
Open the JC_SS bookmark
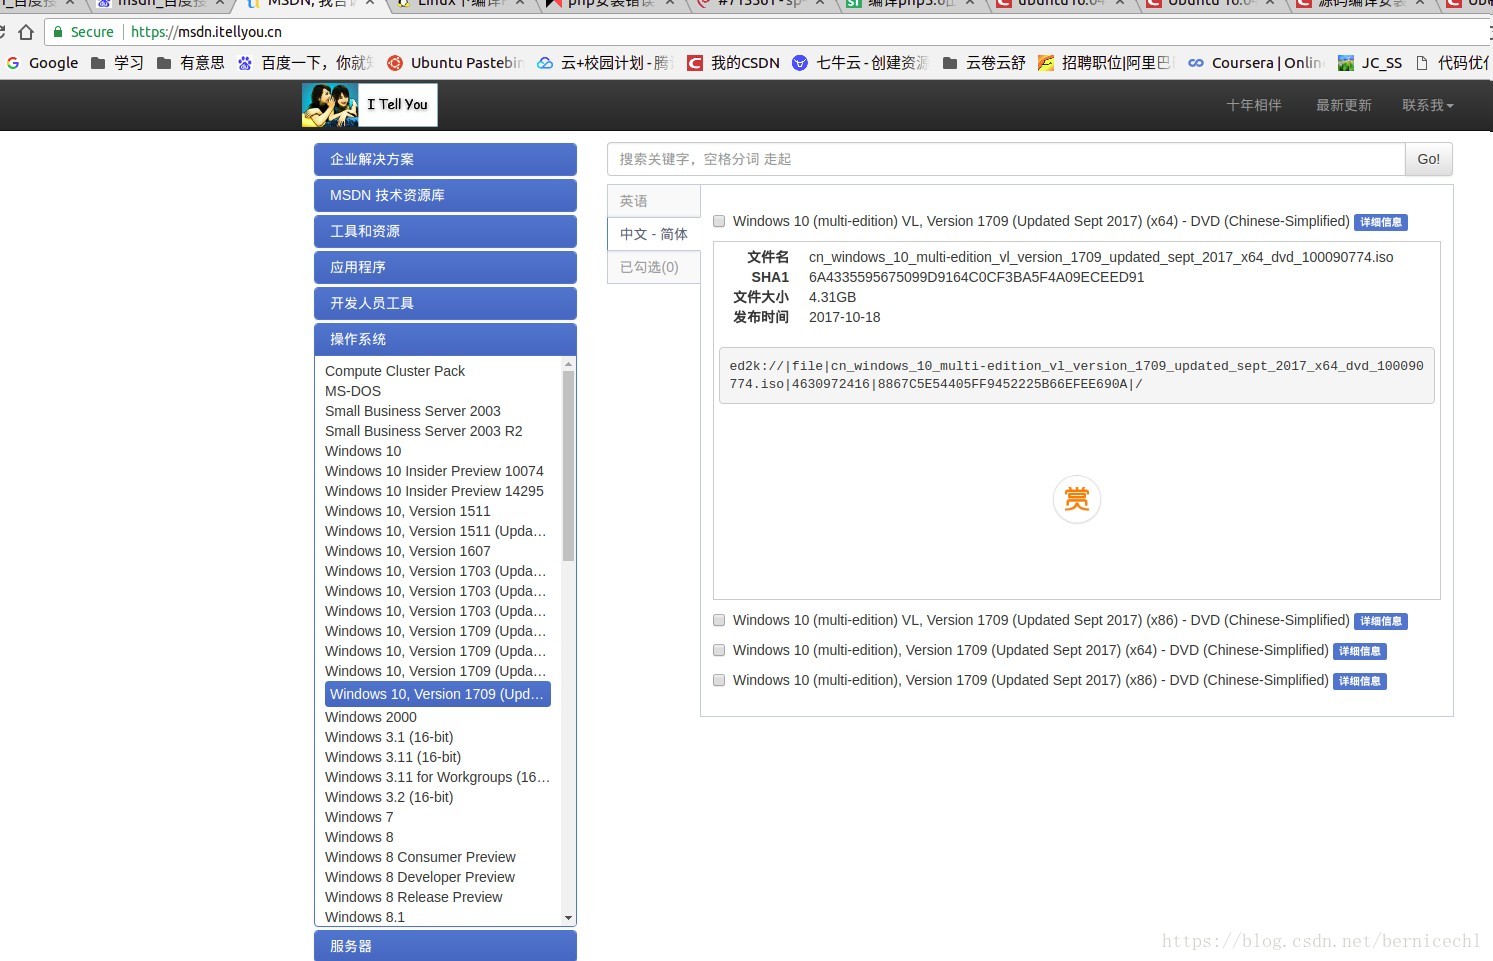tap(1370, 63)
